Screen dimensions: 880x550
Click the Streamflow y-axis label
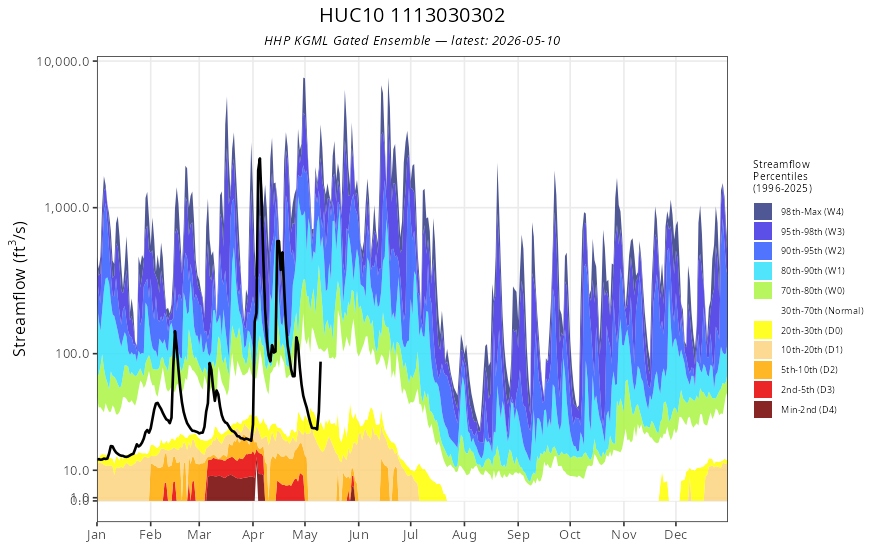(20, 288)
